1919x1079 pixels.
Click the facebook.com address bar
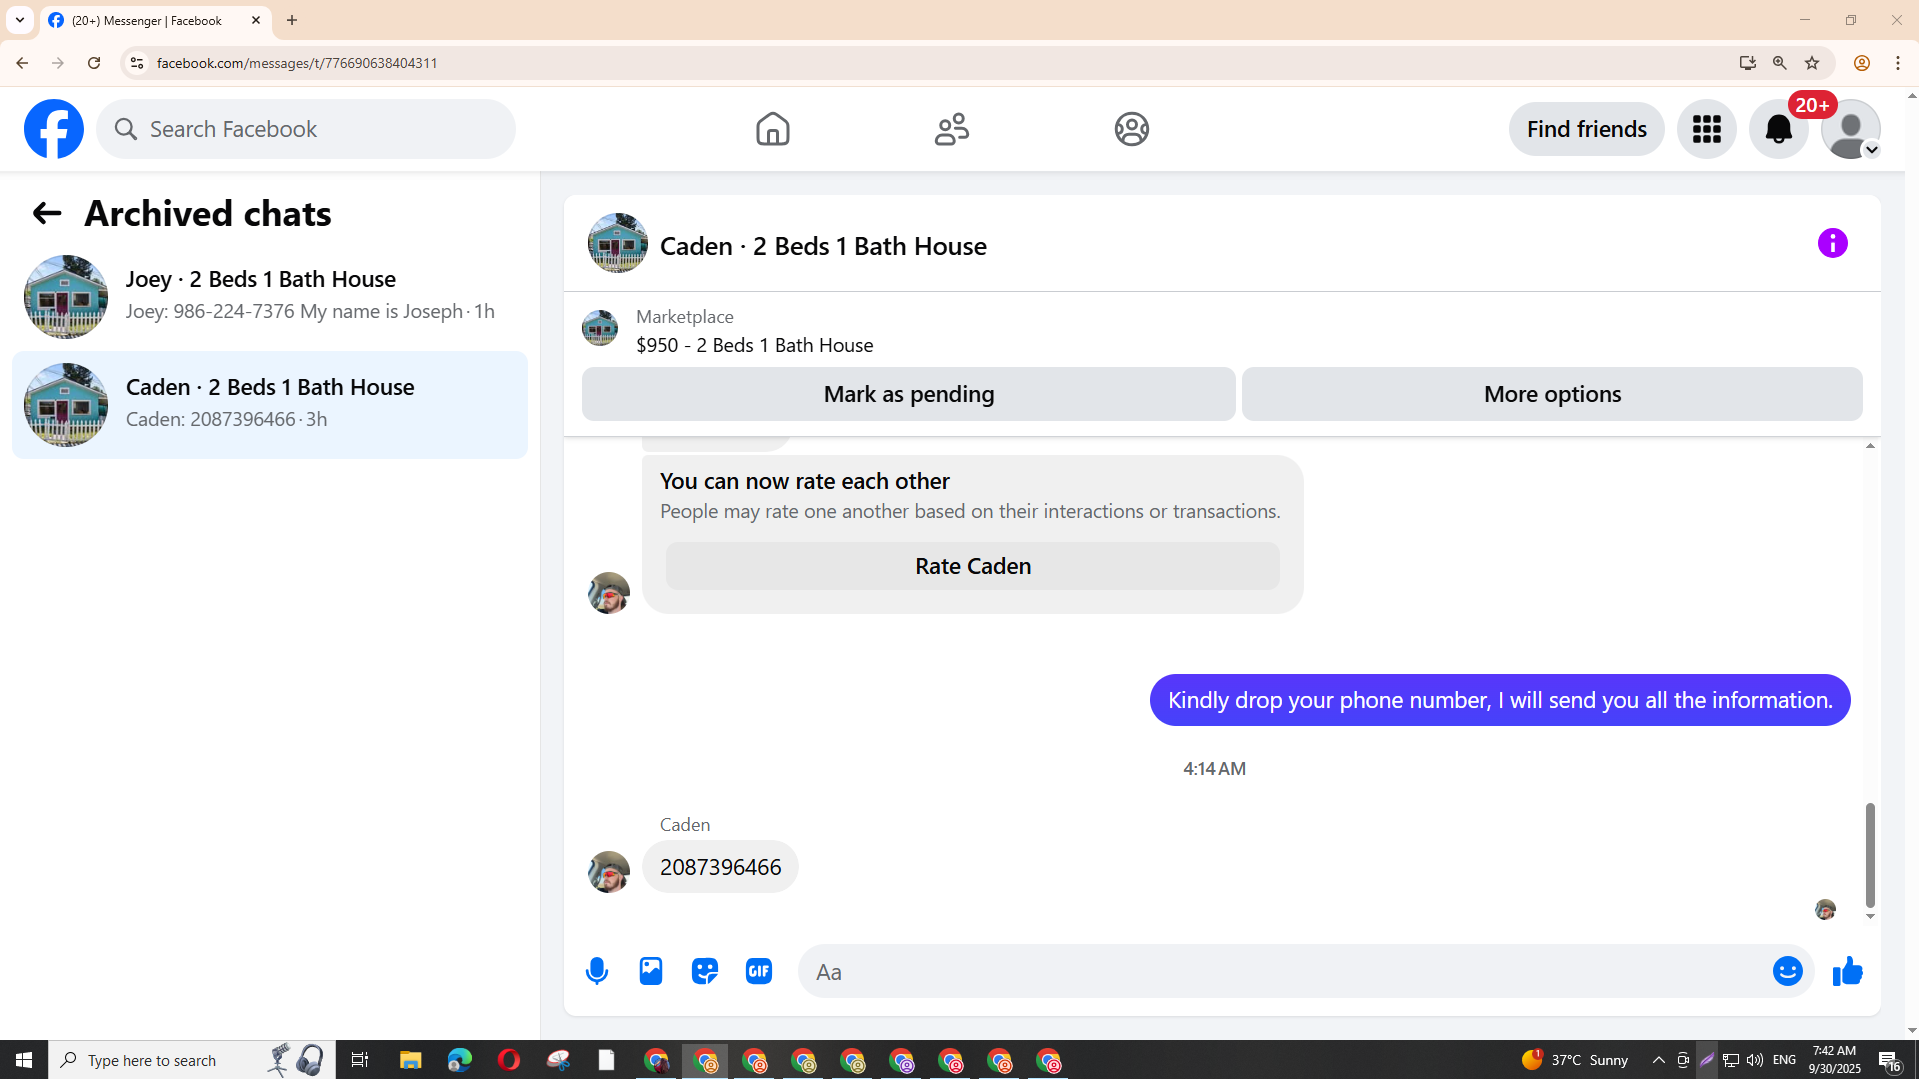[930, 63]
